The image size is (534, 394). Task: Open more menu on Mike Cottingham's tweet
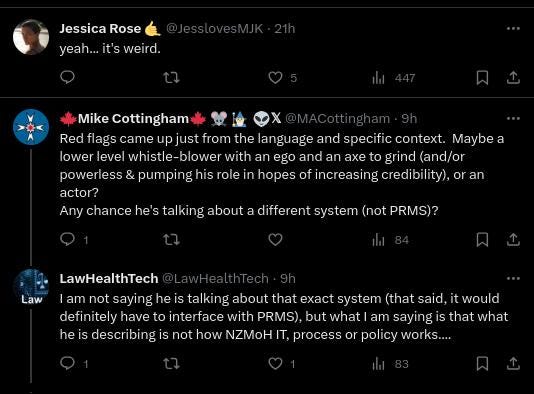pos(513,119)
